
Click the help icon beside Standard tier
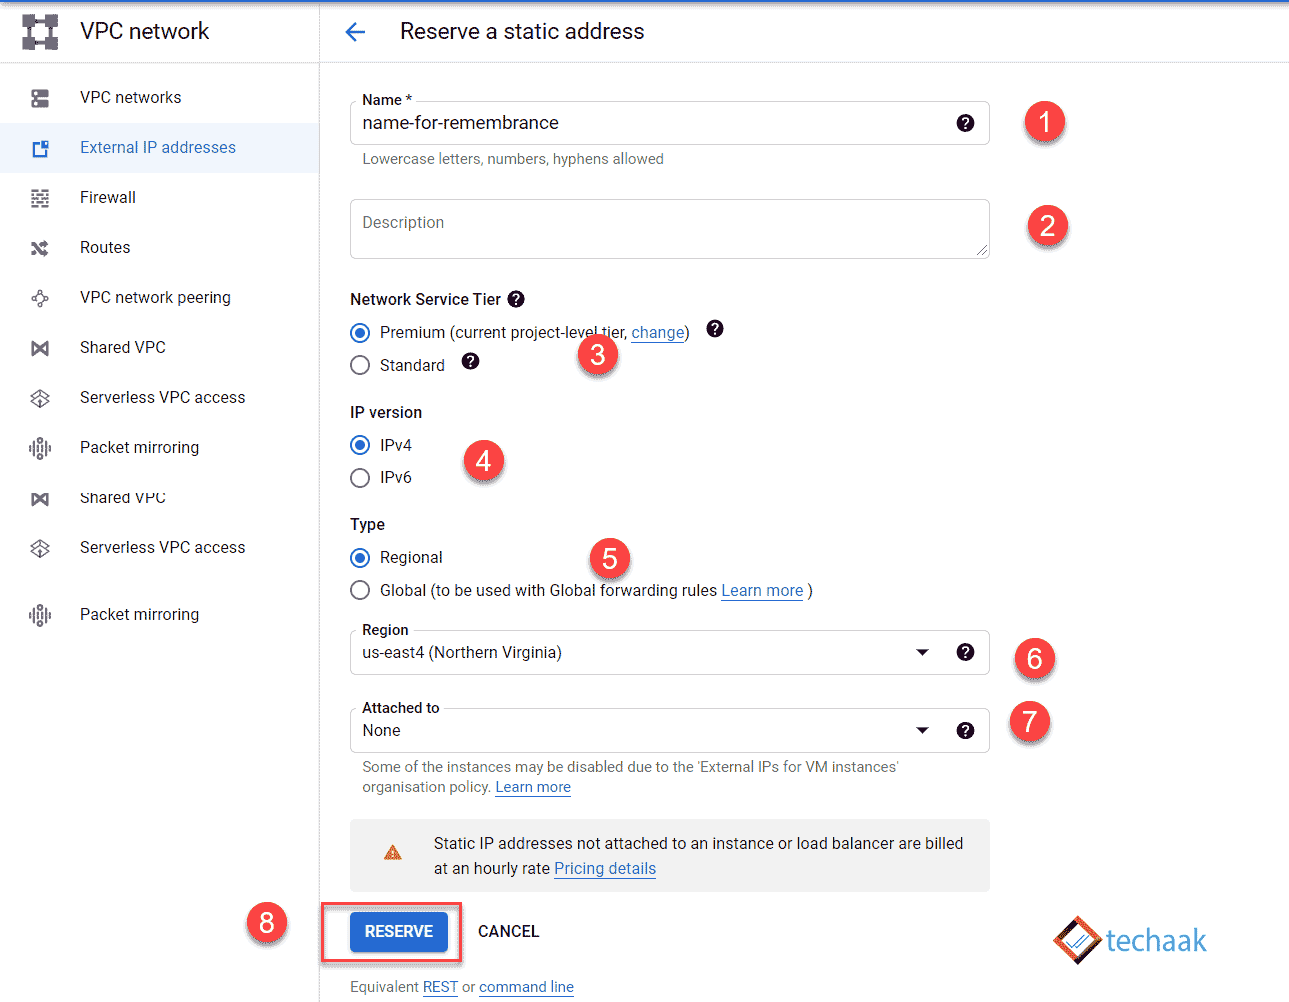pyautogui.click(x=470, y=361)
